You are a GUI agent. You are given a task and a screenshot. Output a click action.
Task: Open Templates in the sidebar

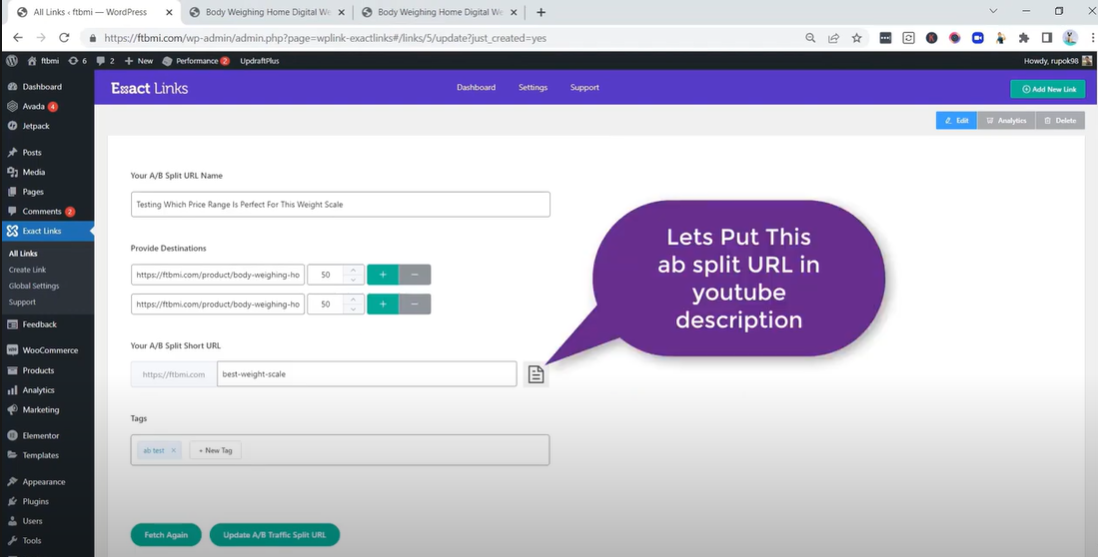click(x=40, y=455)
